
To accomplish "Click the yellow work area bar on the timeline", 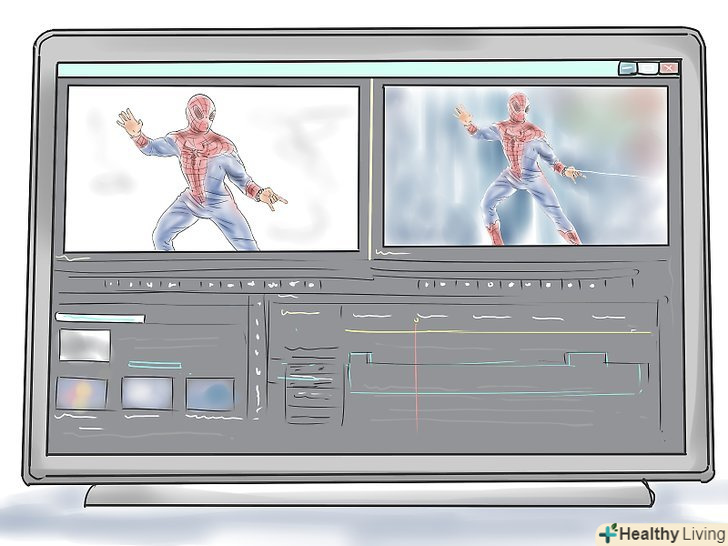I will click(500, 332).
